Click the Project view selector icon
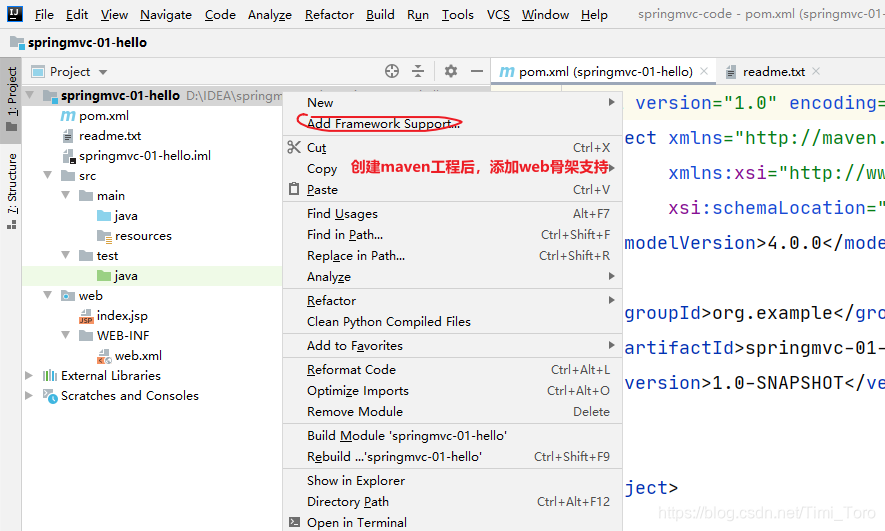This screenshot has height=531, width=885. coord(38,72)
